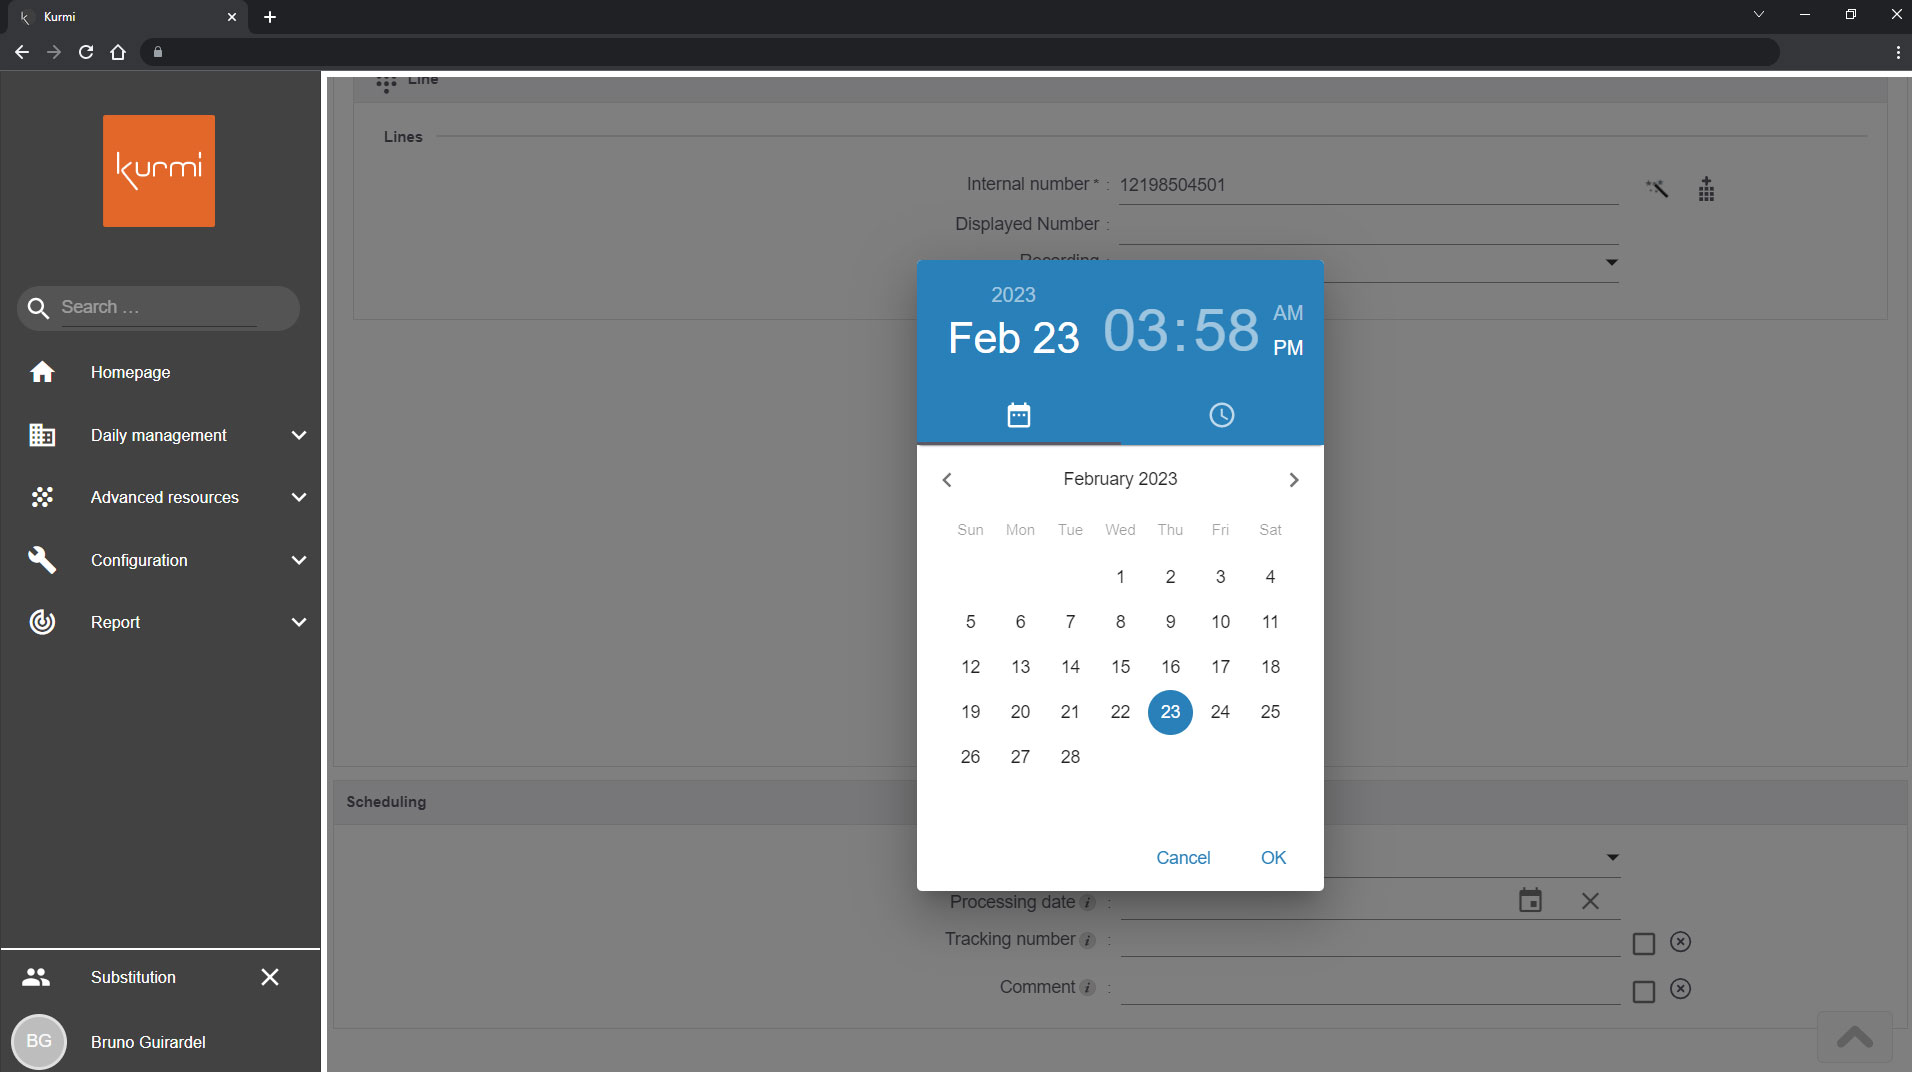Open Processing date calendar icon
Viewport: 1912px width, 1072px height.
[x=1530, y=901]
